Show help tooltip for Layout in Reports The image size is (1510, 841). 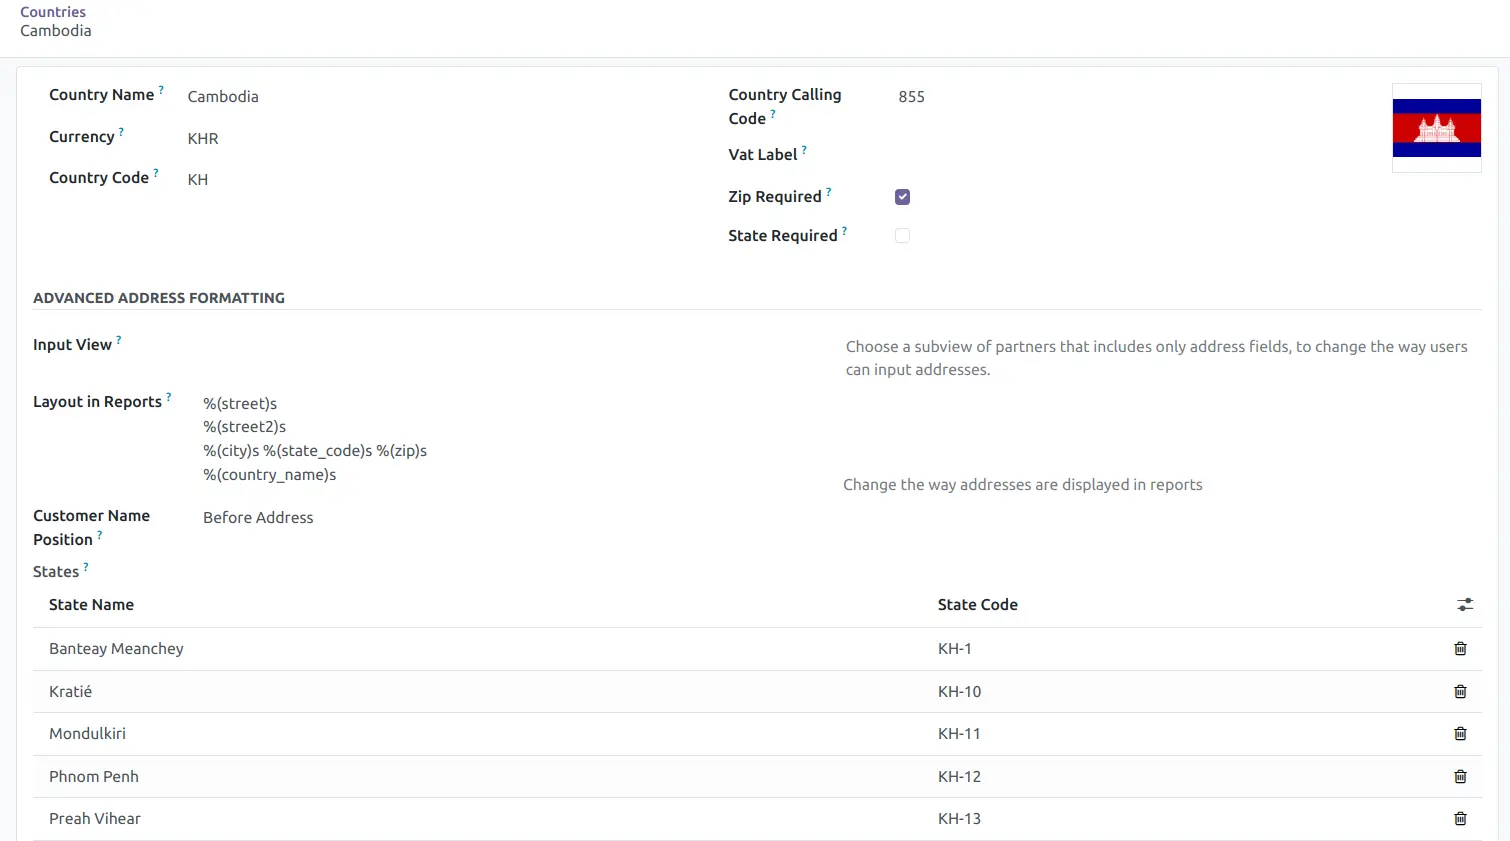click(168, 397)
